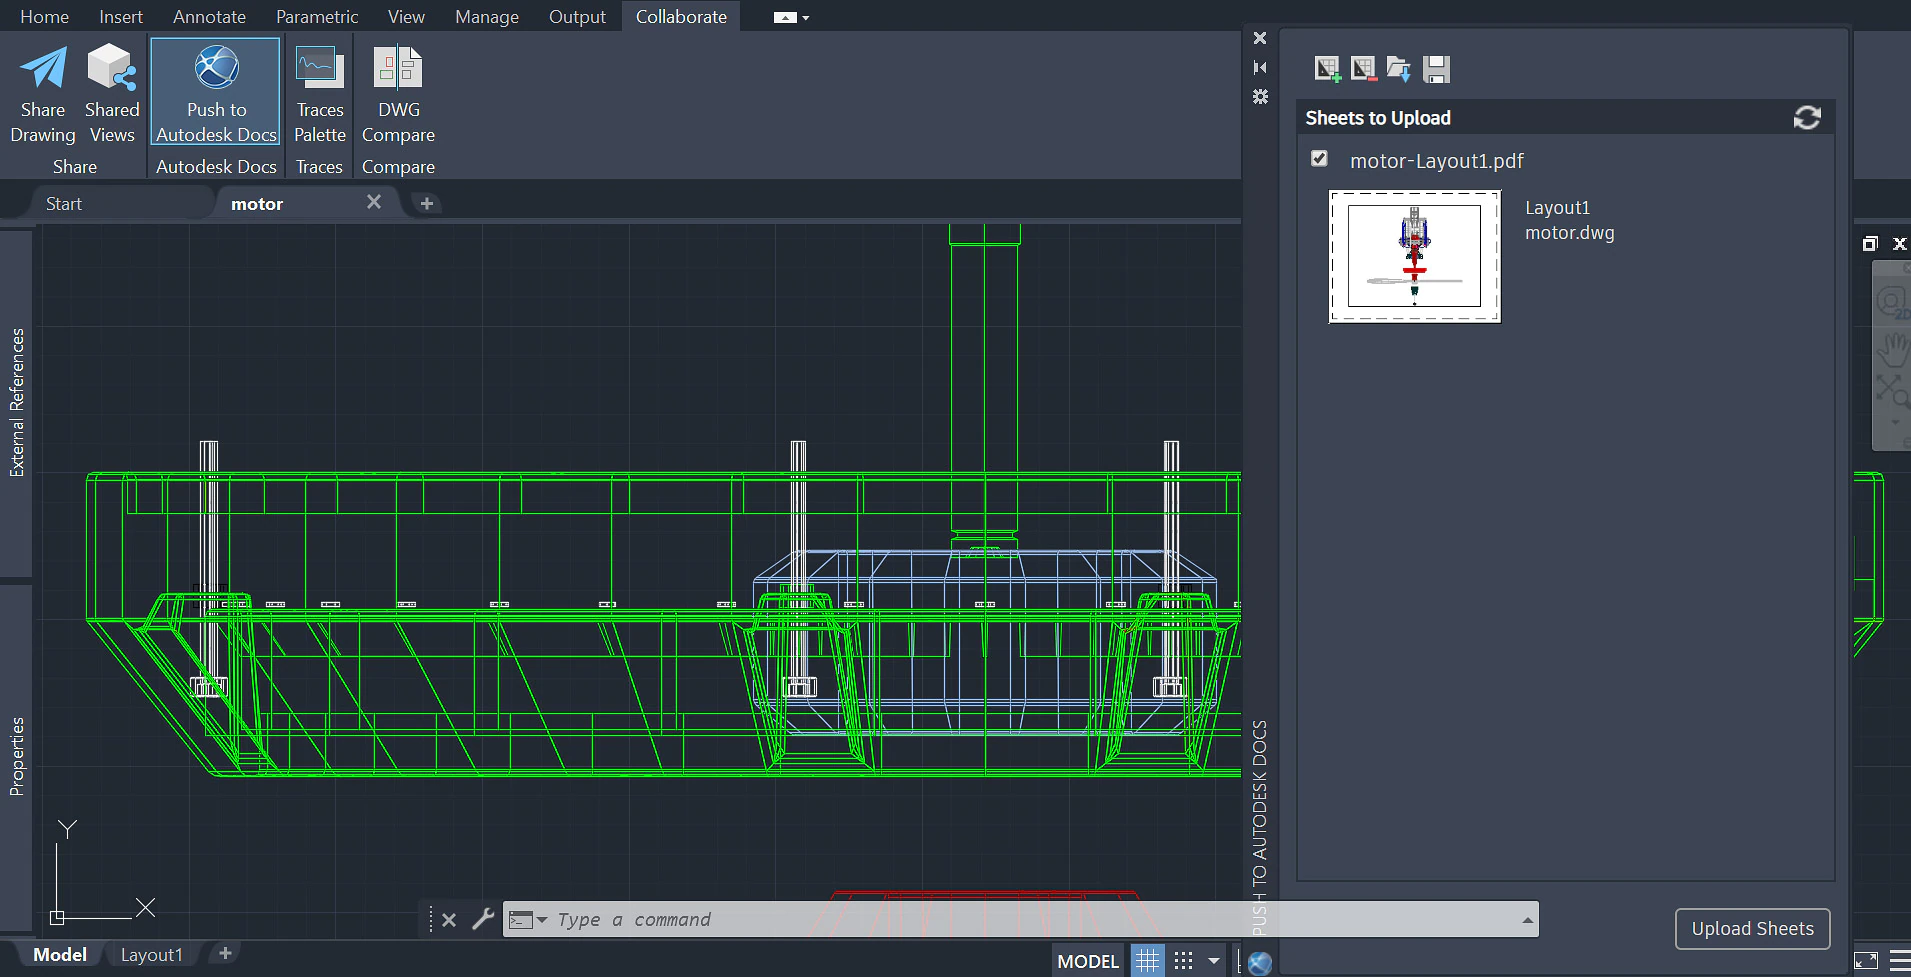The width and height of the screenshot is (1911, 977).
Task: Click the Add Sheets icon in the panel
Action: (1329, 68)
